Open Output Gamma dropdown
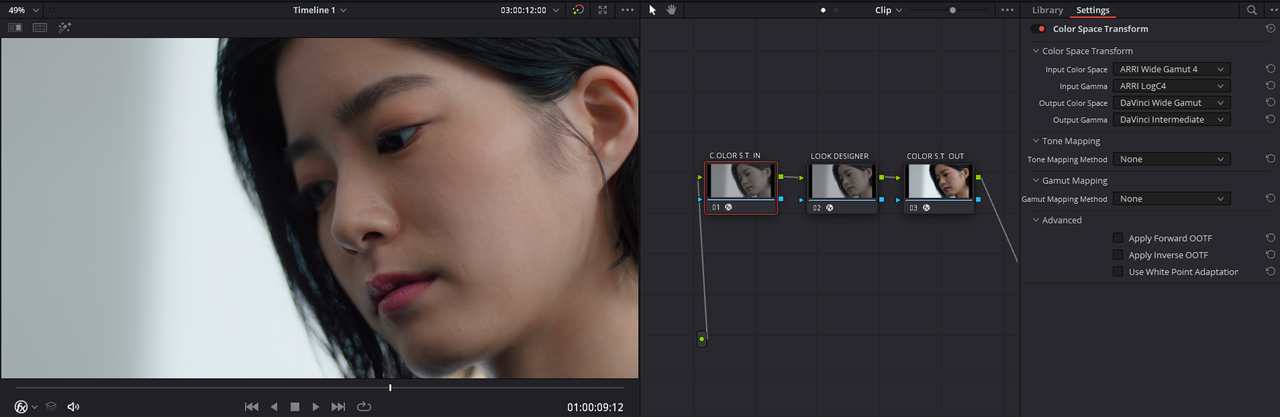 [1172, 119]
